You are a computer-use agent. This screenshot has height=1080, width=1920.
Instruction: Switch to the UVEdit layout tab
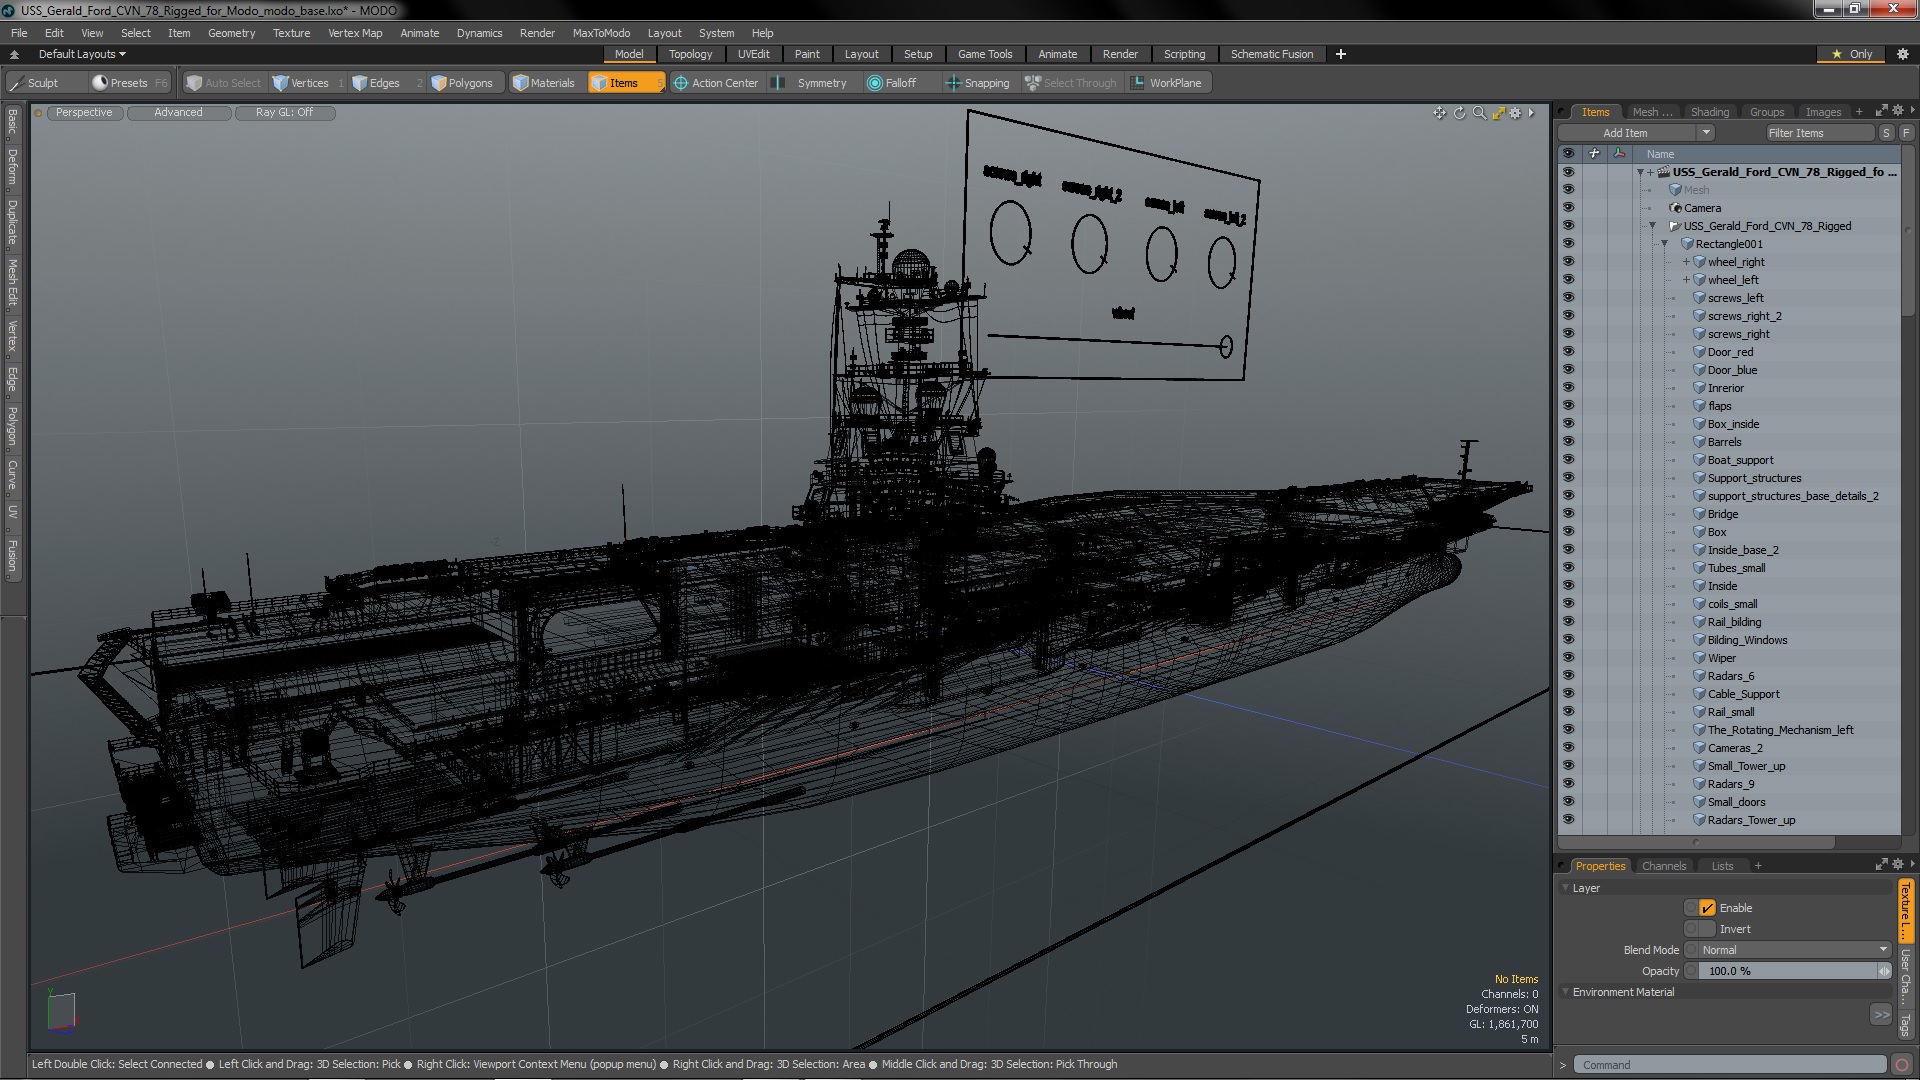(x=753, y=54)
